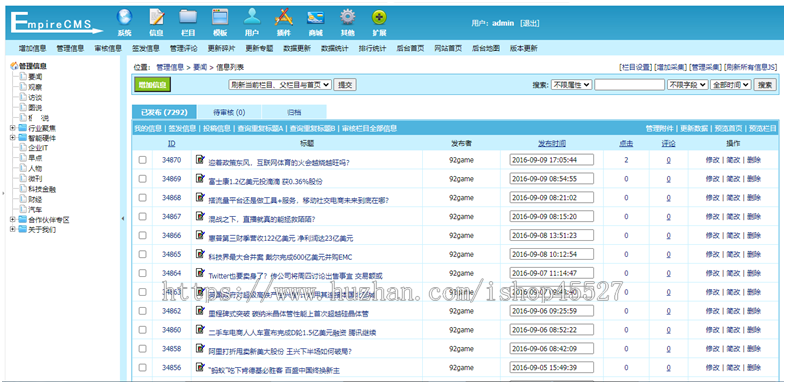Open 增加信息 in the submenu bar
Image resolution: width=786 pixels, height=384 pixels.
(x=33, y=49)
